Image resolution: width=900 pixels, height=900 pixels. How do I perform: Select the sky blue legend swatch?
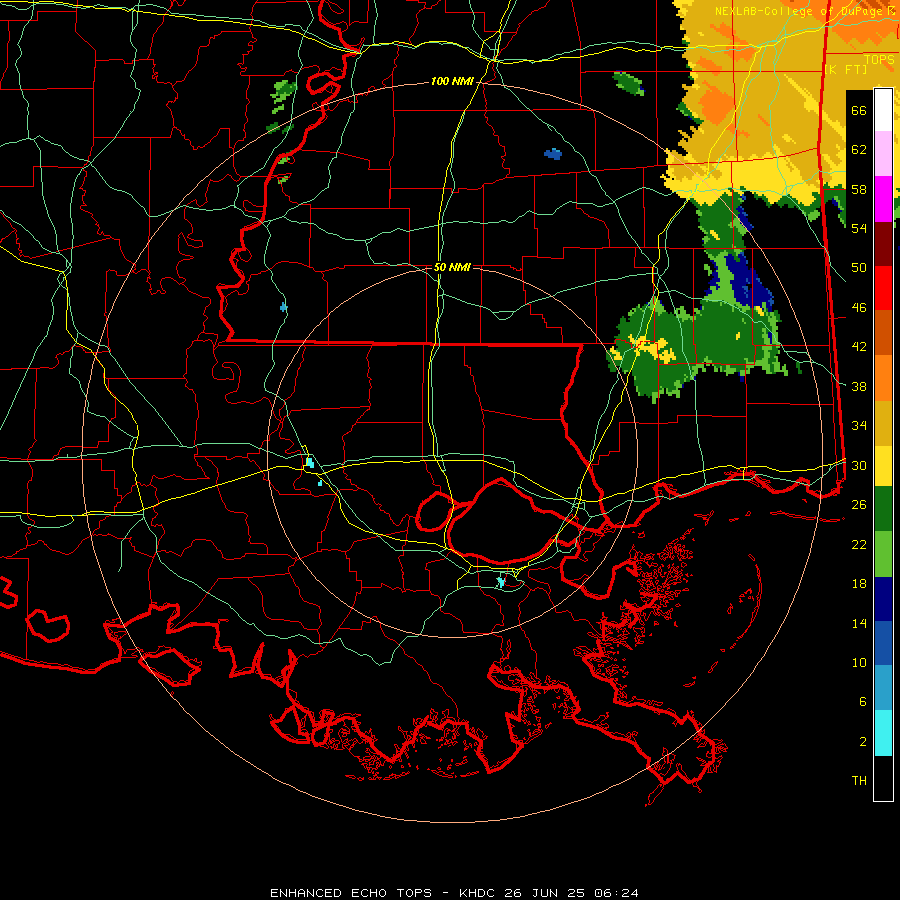883,688
